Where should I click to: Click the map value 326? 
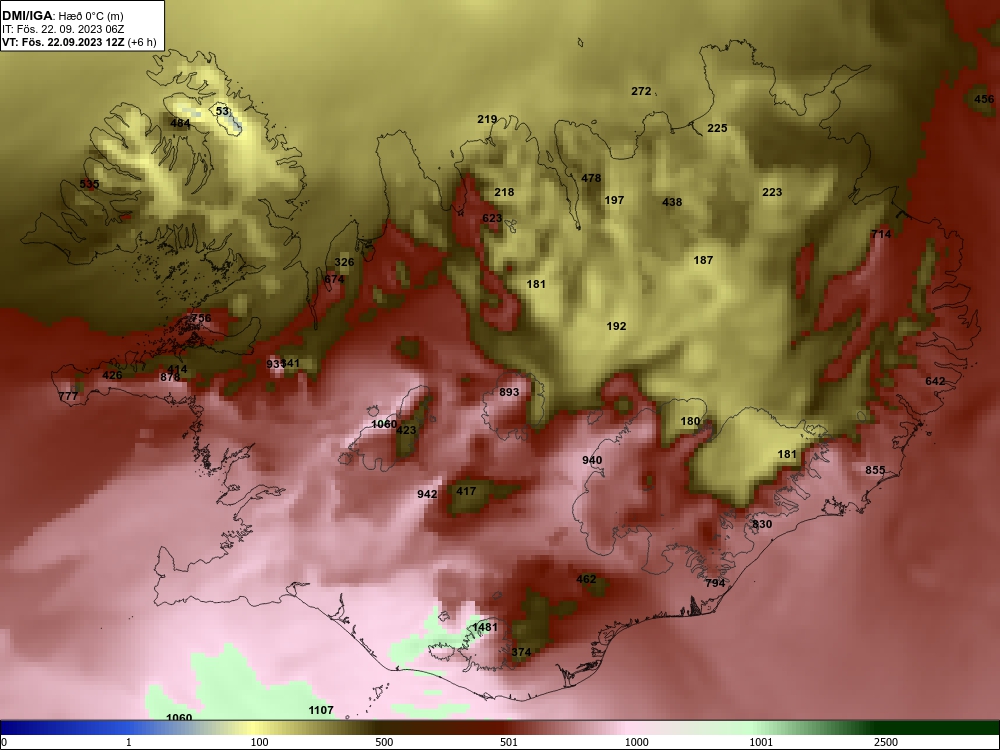coord(344,262)
